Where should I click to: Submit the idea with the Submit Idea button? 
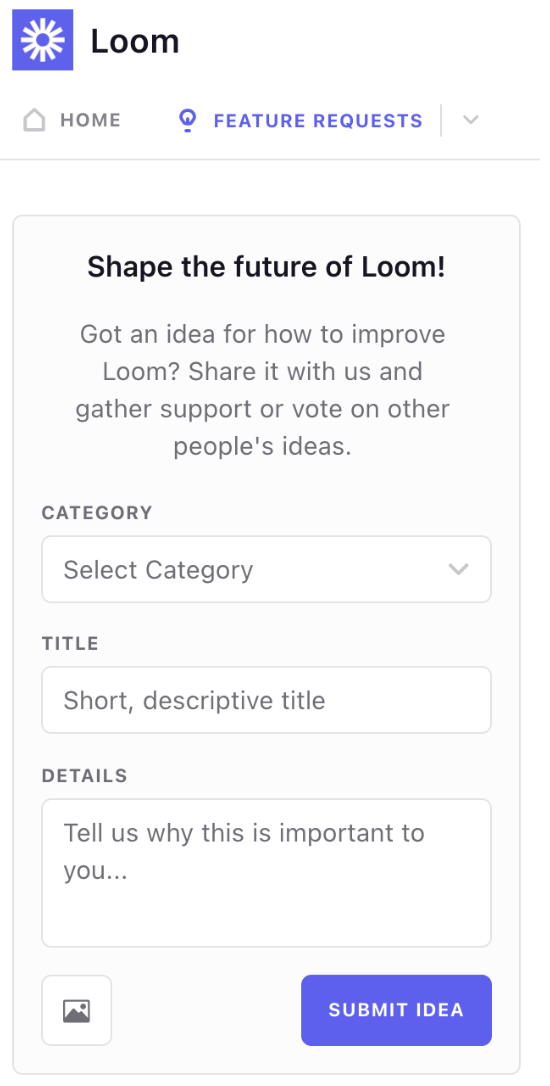click(x=396, y=1010)
